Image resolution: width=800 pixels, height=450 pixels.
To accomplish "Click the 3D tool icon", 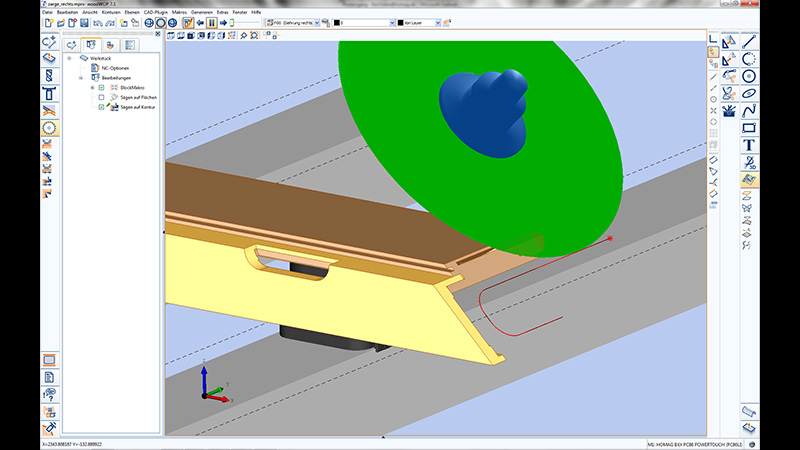I will [x=749, y=163].
